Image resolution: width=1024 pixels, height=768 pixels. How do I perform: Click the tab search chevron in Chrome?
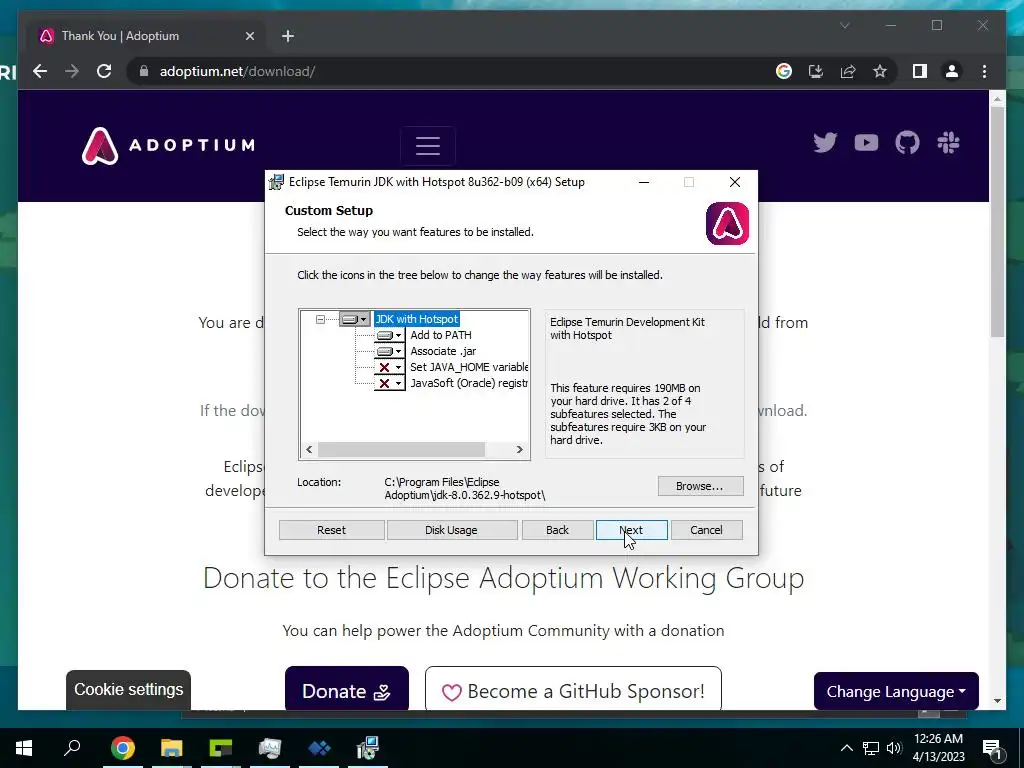tap(844, 25)
